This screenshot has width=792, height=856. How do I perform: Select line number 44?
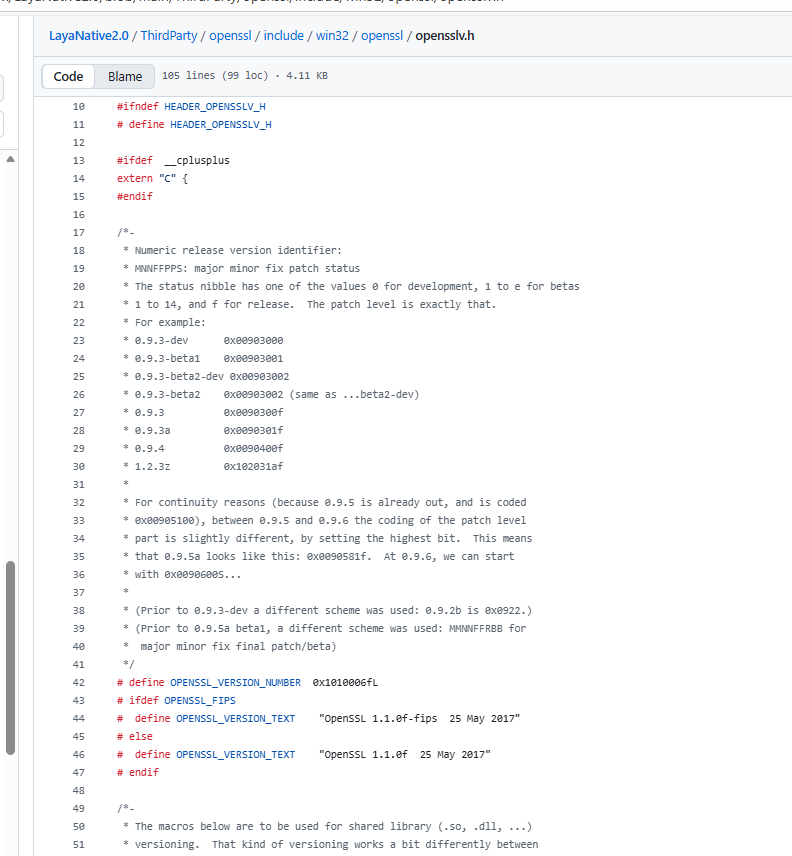79,718
